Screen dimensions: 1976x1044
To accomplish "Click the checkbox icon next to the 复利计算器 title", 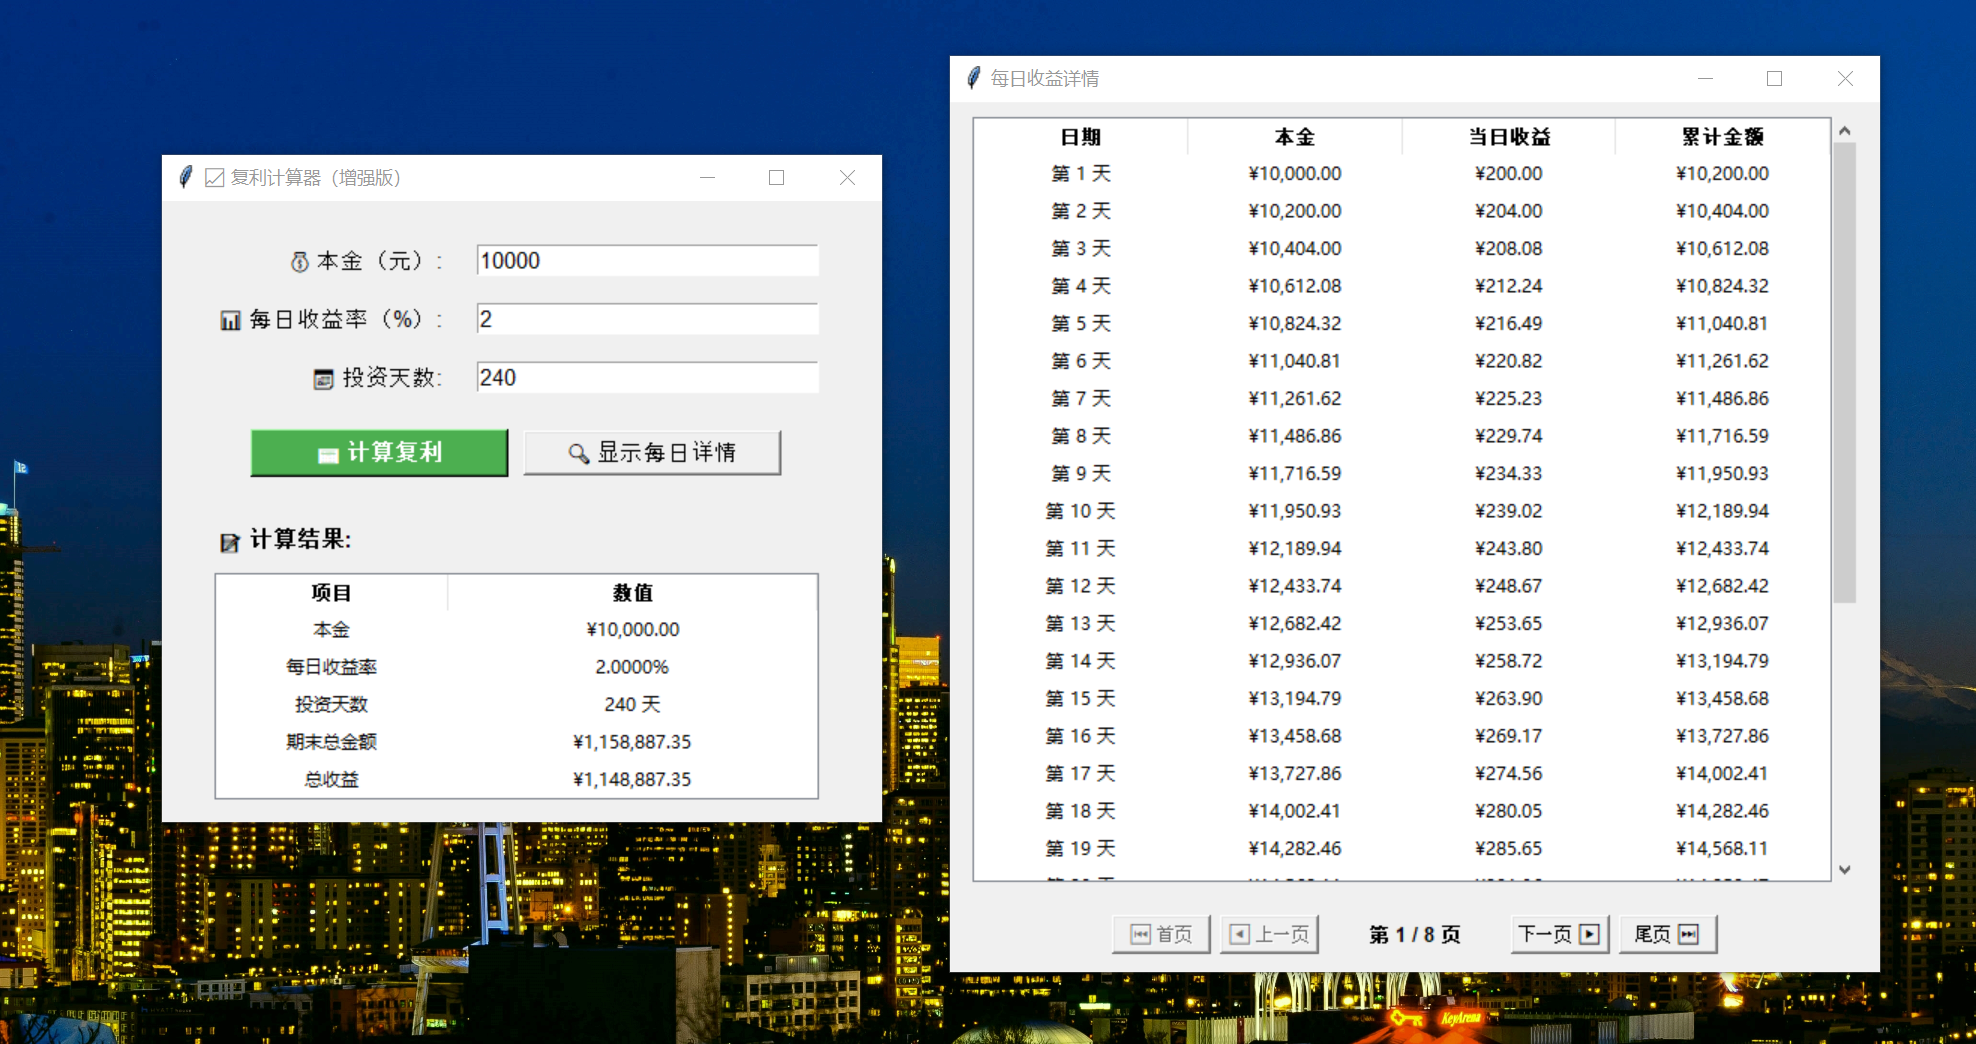I will coord(213,177).
